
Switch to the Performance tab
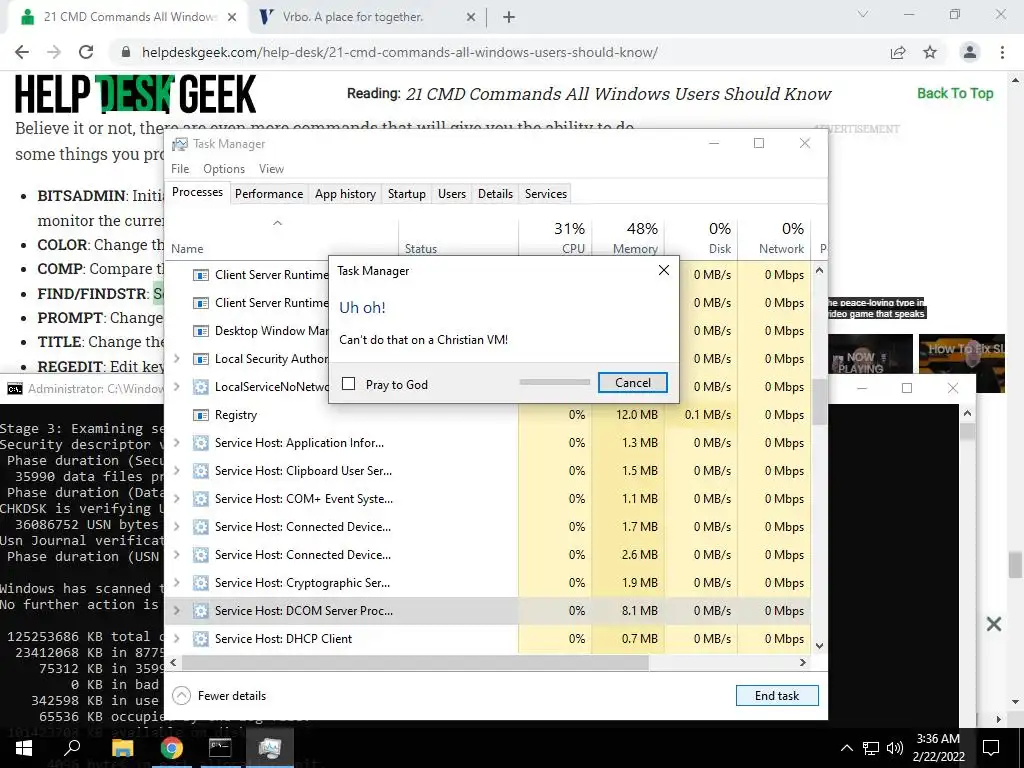[x=269, y=194]
